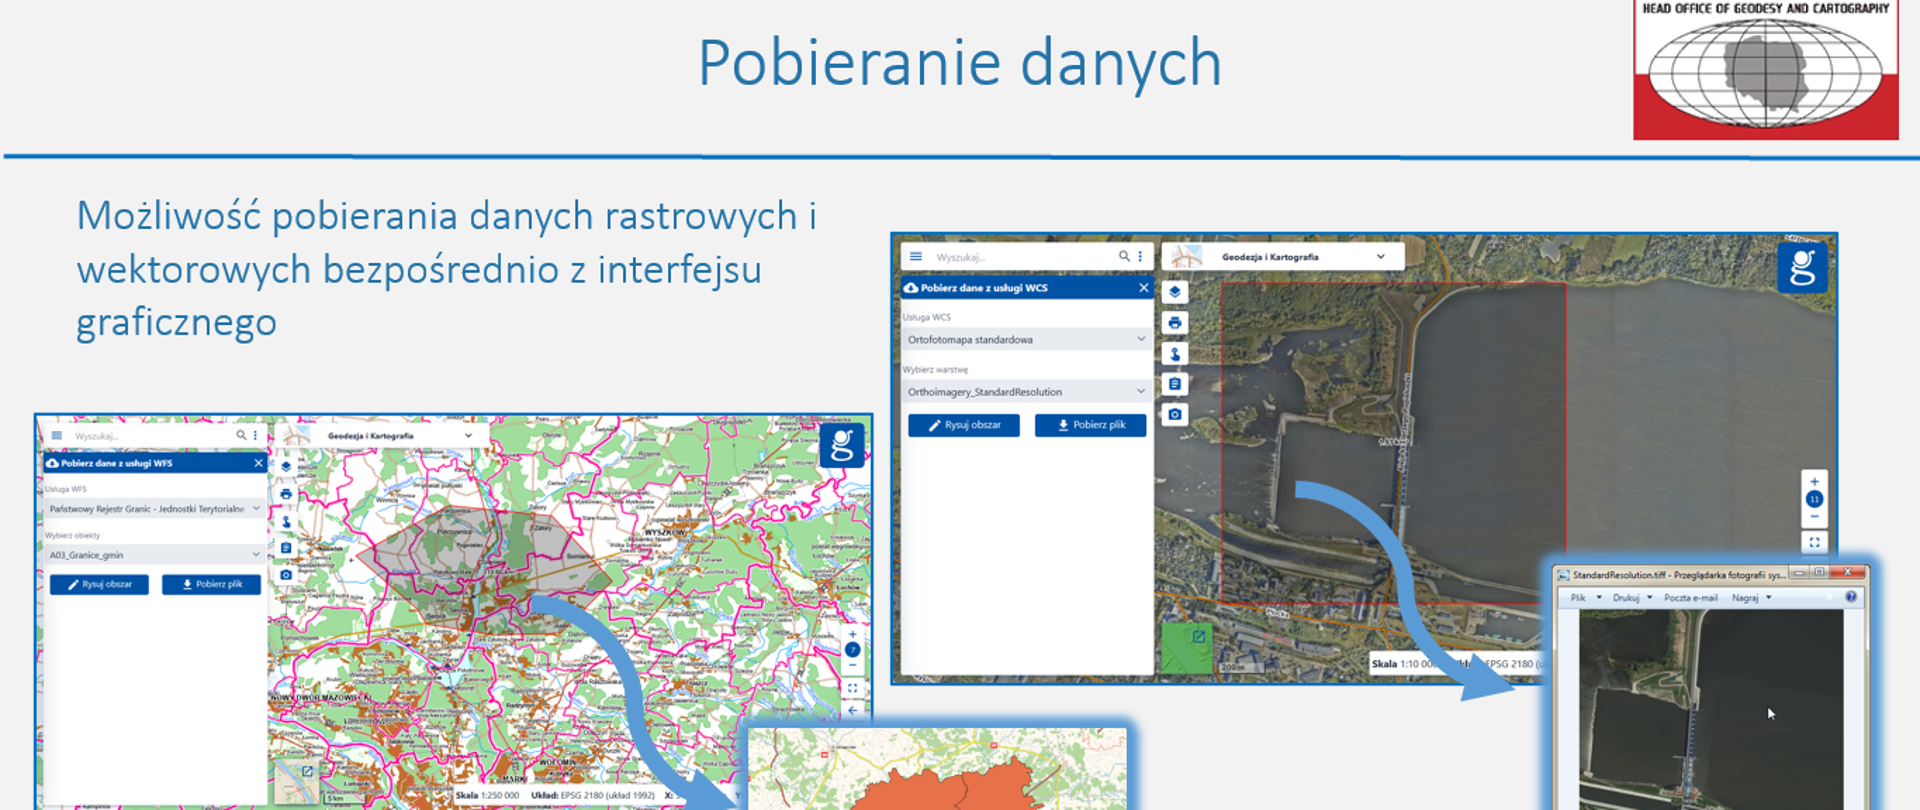Screen dimensions: 1920x810
Task: Open the Orthoimagery_StandardResolution layer dropdown
Action: click(x=1026, y=392)
